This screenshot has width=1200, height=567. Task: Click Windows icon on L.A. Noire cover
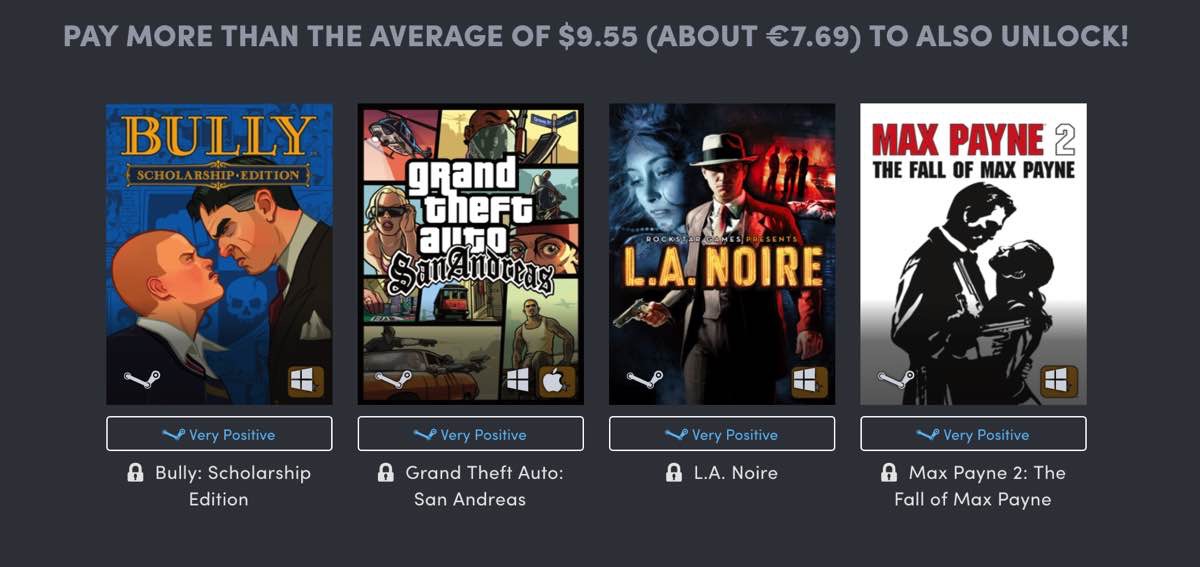tap(808, 381)
